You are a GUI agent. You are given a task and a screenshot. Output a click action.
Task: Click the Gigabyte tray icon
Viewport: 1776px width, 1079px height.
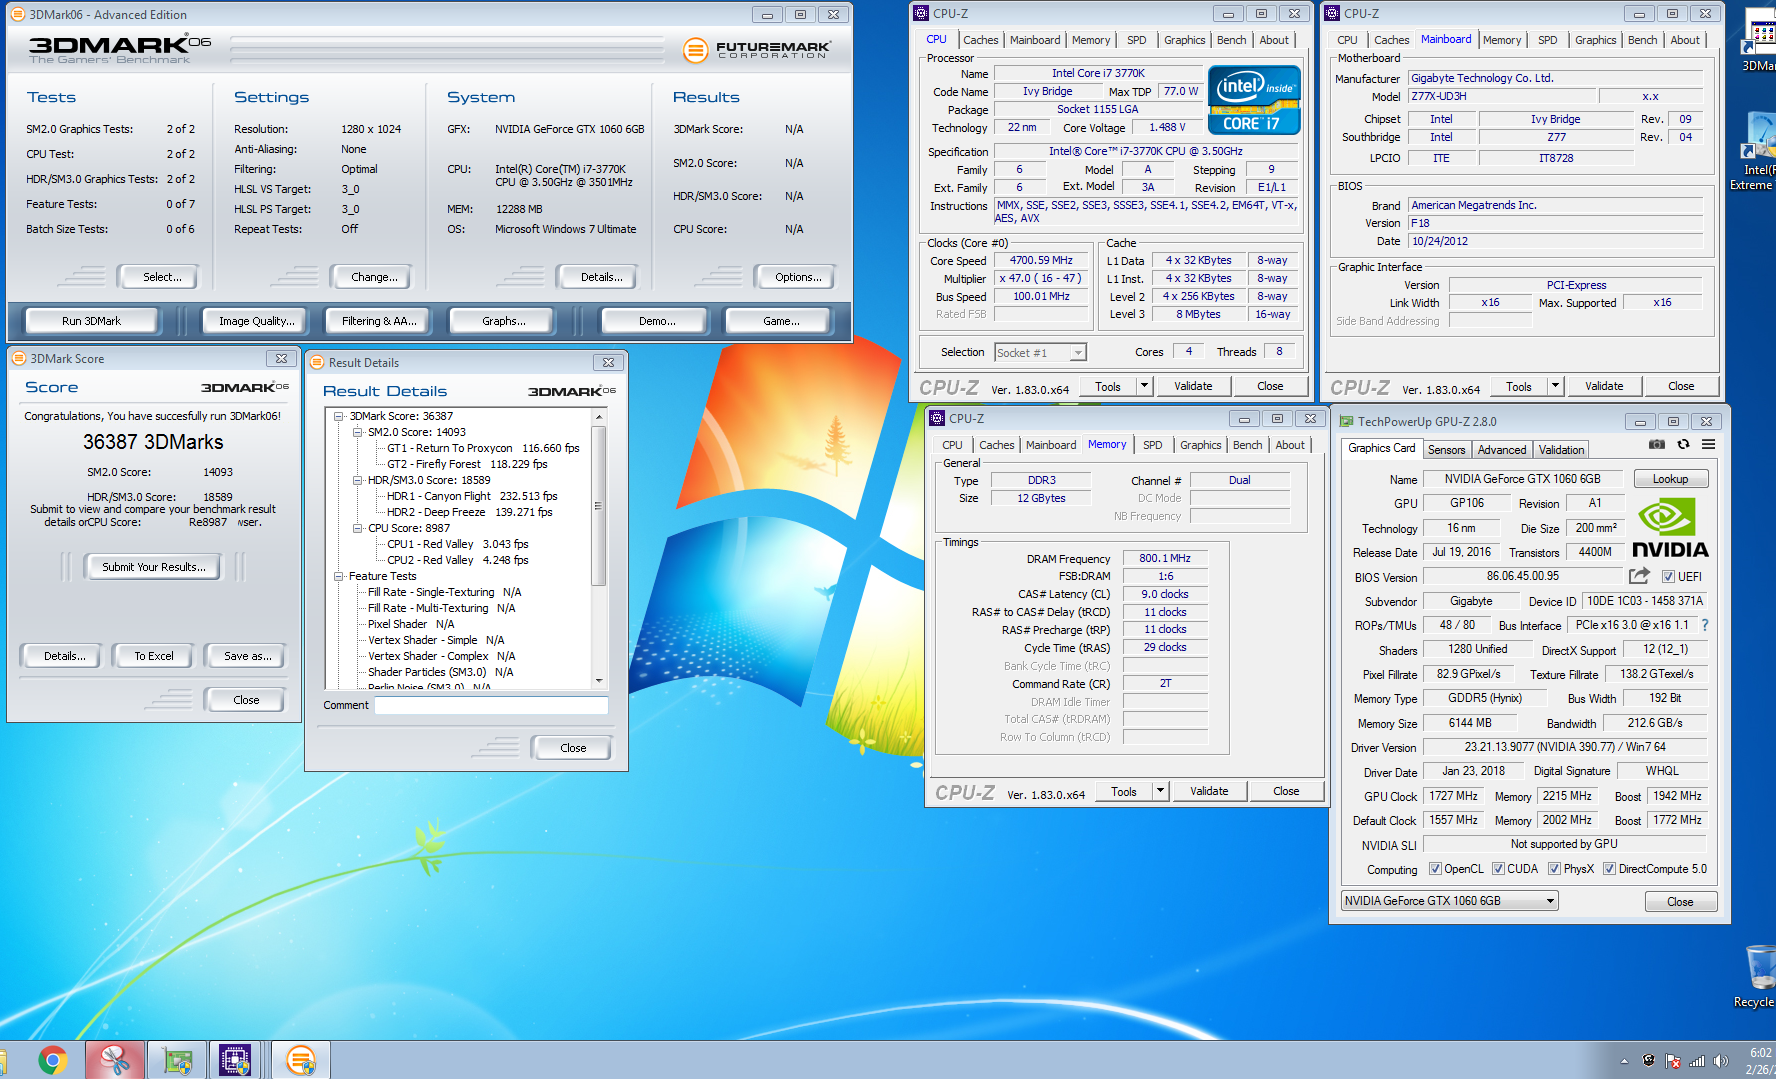pos(1648,1061)
